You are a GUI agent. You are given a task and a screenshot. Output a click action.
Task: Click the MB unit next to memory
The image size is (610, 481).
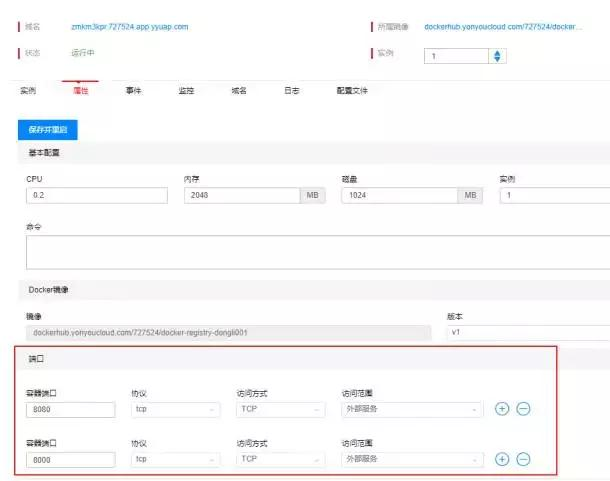pyautogui.click(x=312, y=195)
